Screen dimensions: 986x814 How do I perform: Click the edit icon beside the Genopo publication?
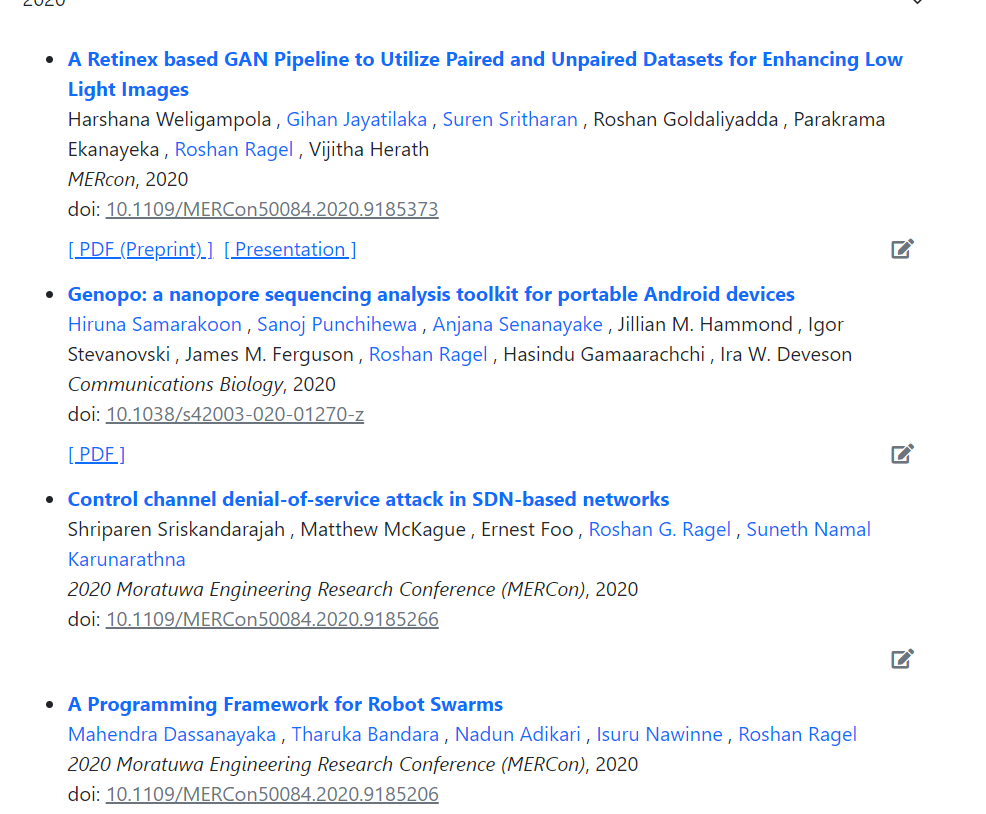point(902,453)
